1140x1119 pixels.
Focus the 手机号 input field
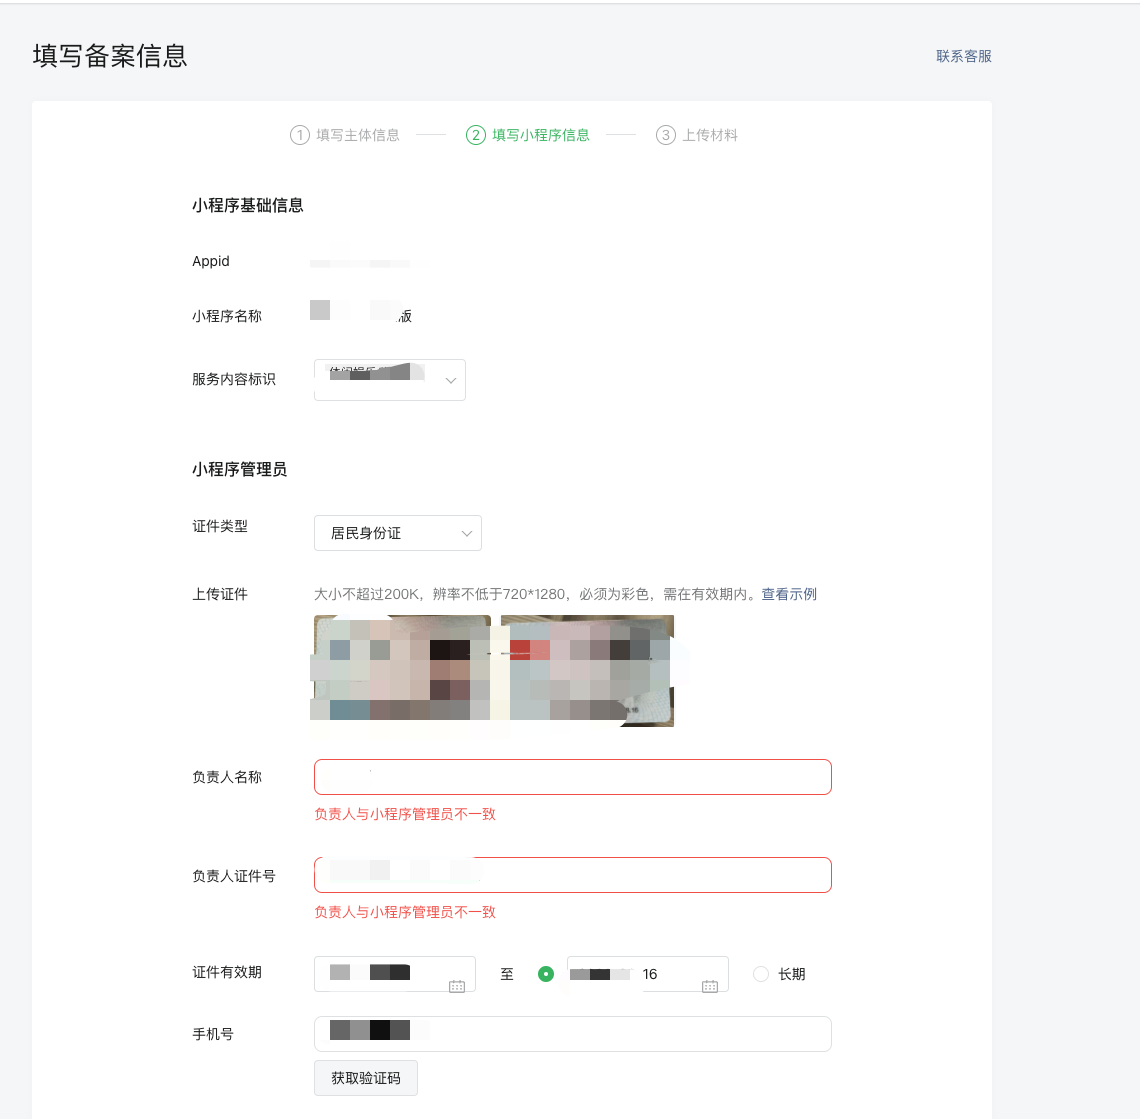[x=573, y=1034]
